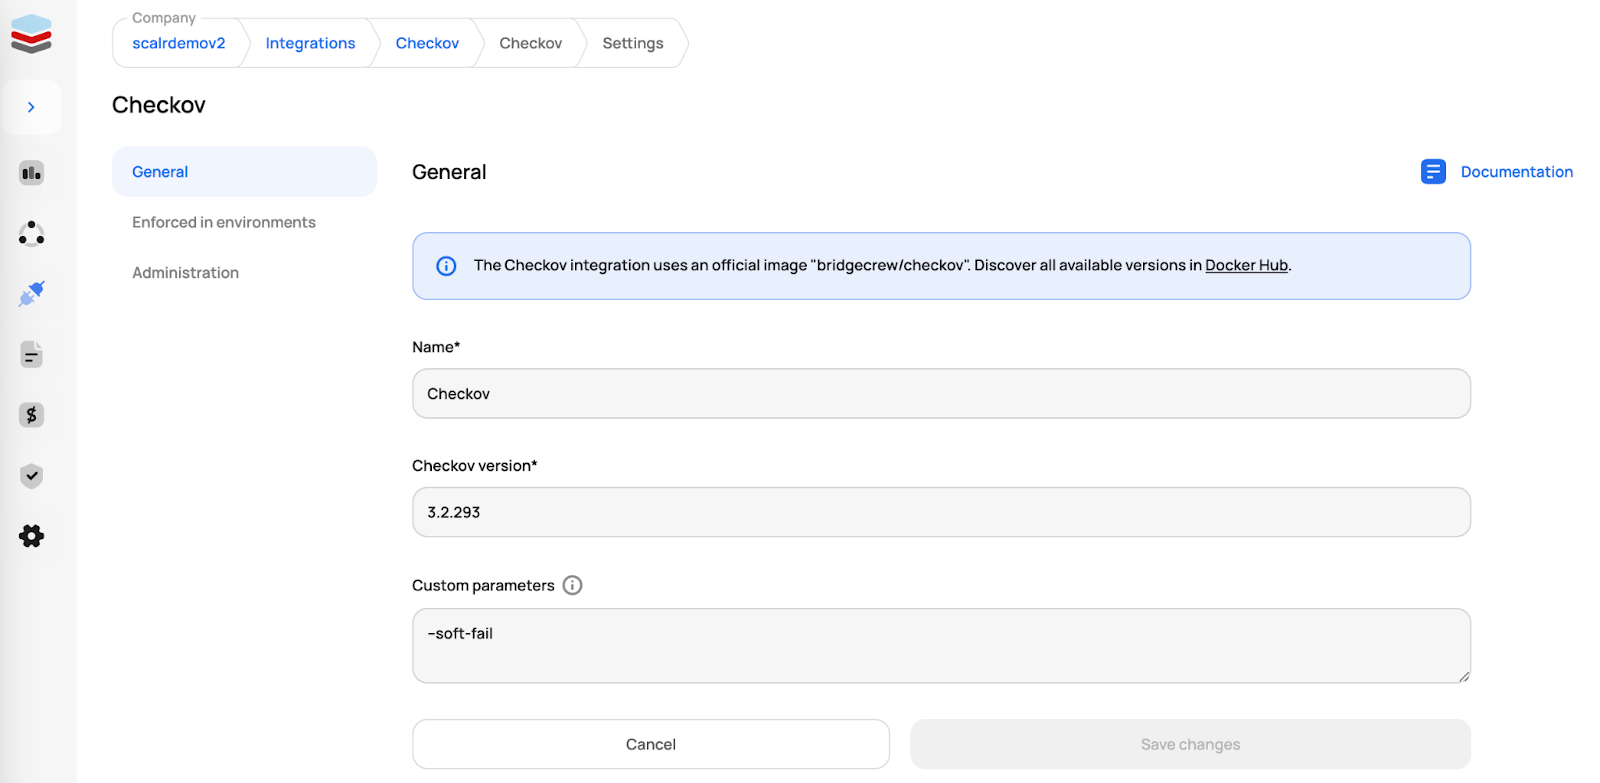1600x783 pixels.
Task: Open the shield checkmark policy icon
Action: tap(31, 476)
